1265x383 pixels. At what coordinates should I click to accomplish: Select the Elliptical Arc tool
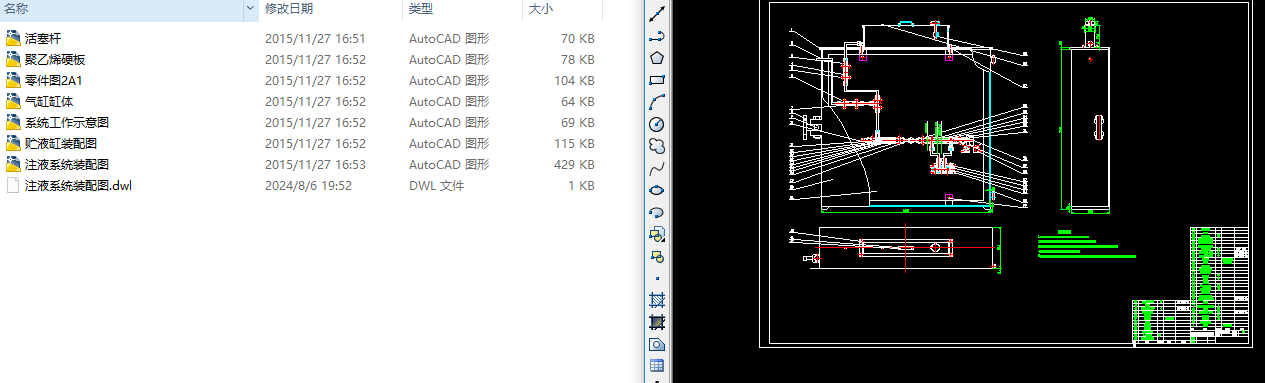[657, 212]
